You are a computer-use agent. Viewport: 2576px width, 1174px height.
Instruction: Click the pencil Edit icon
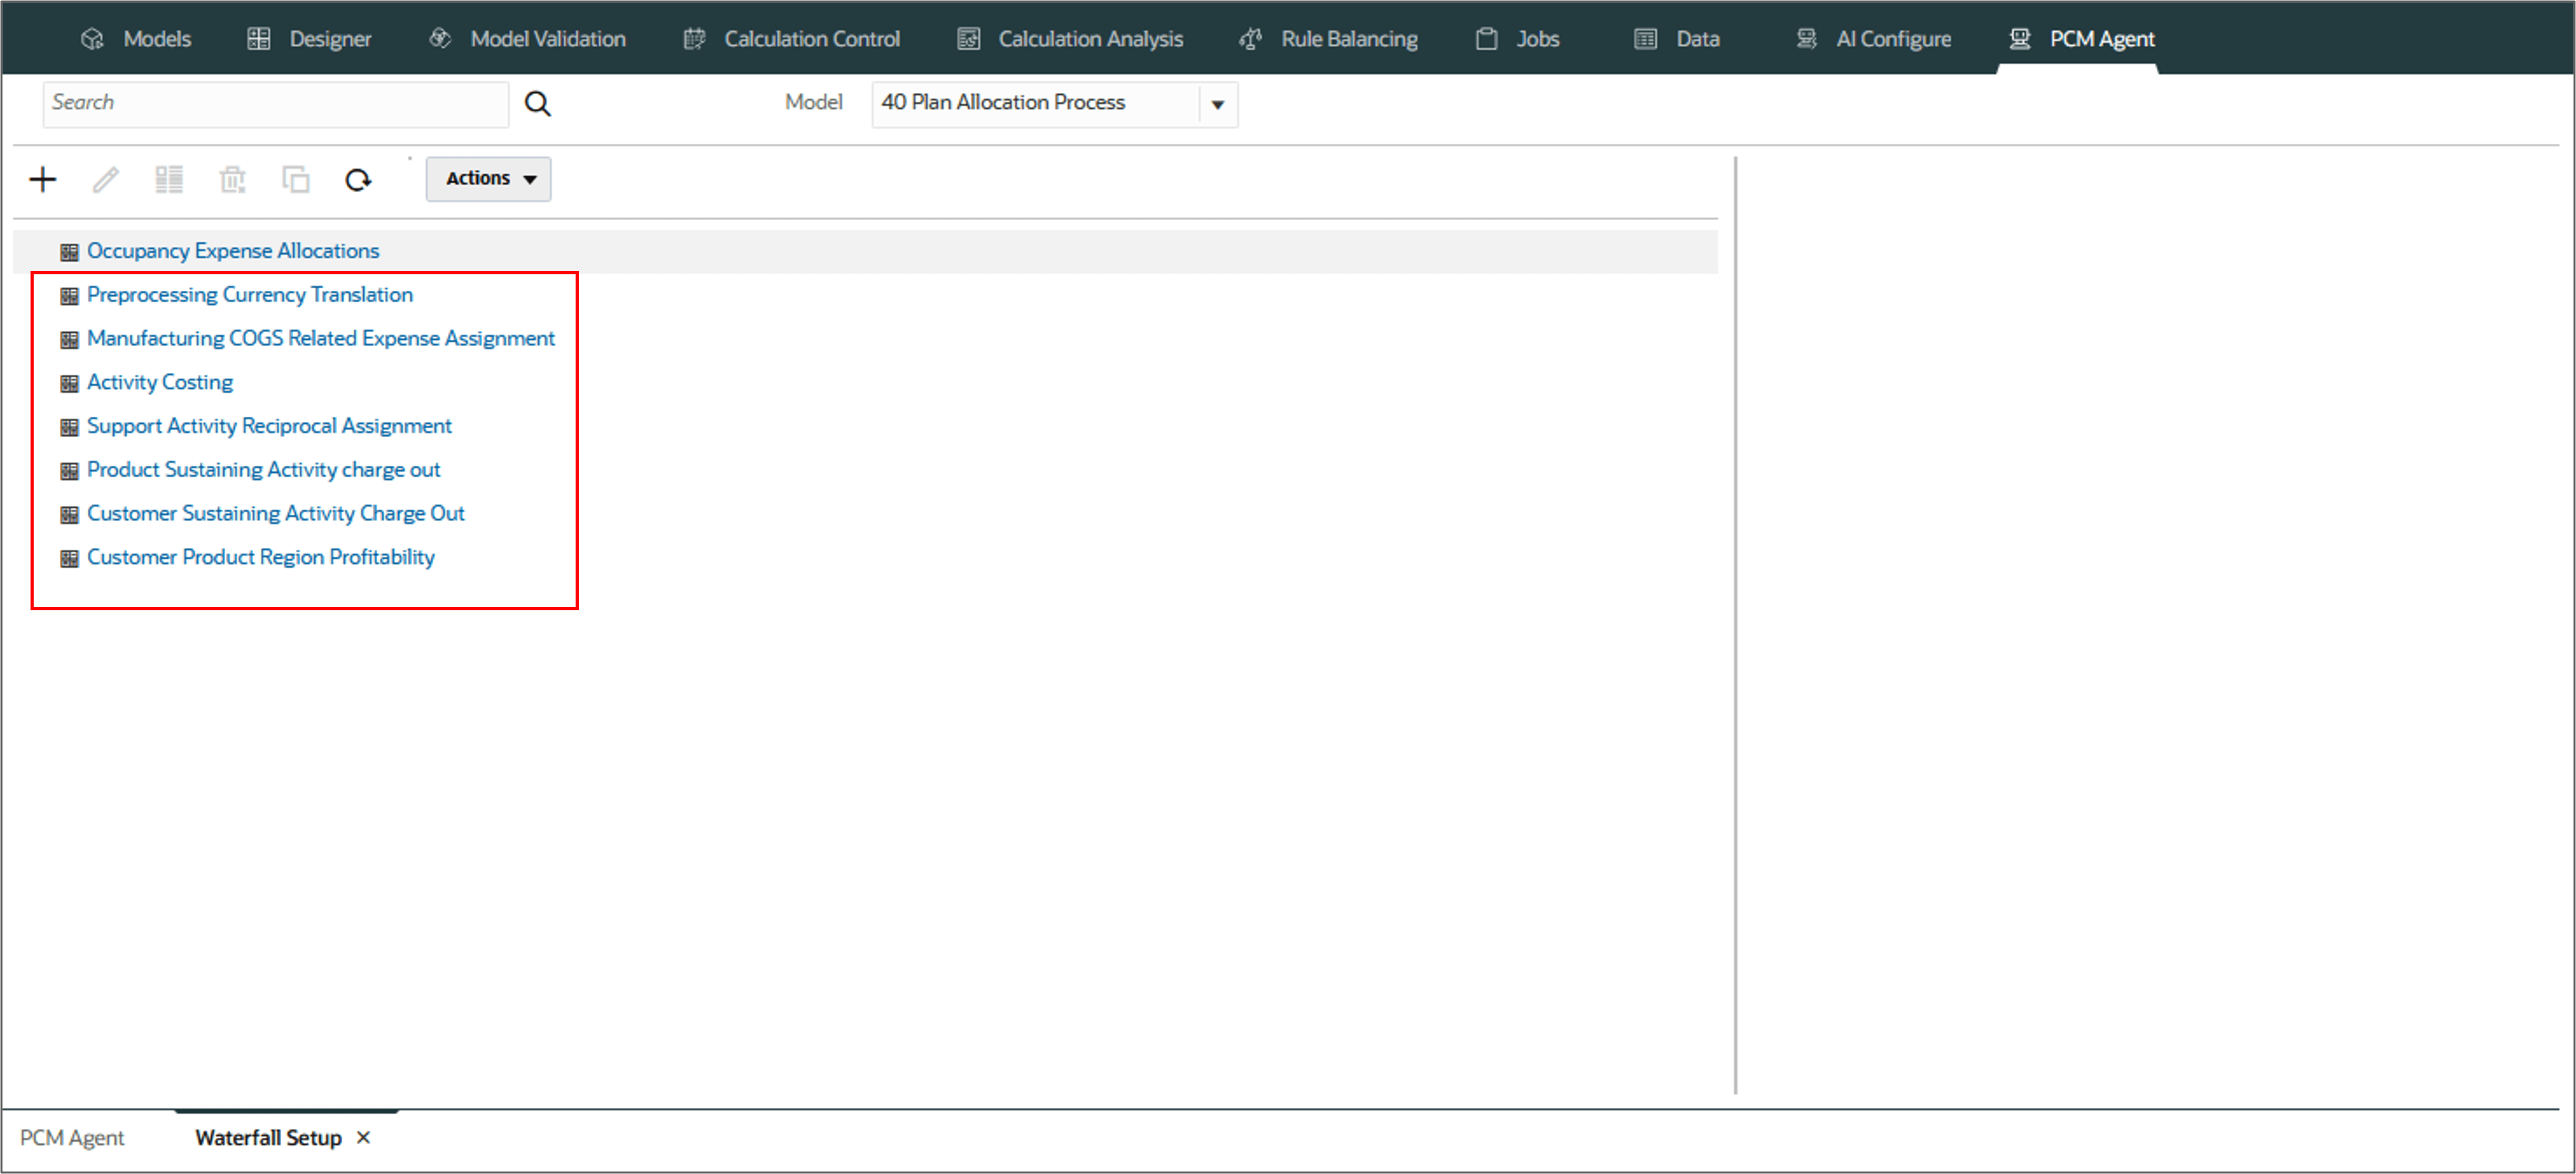click(x=106, y=180)
